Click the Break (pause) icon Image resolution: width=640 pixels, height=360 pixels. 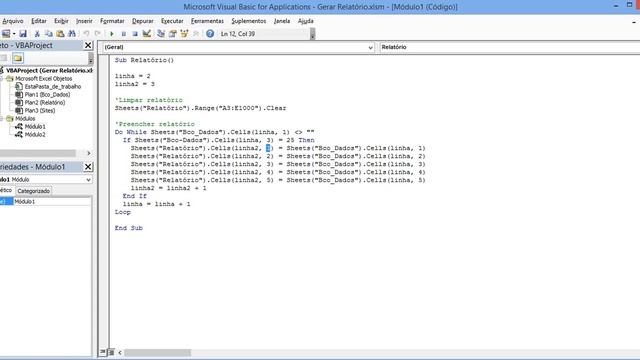pos(123,34)
